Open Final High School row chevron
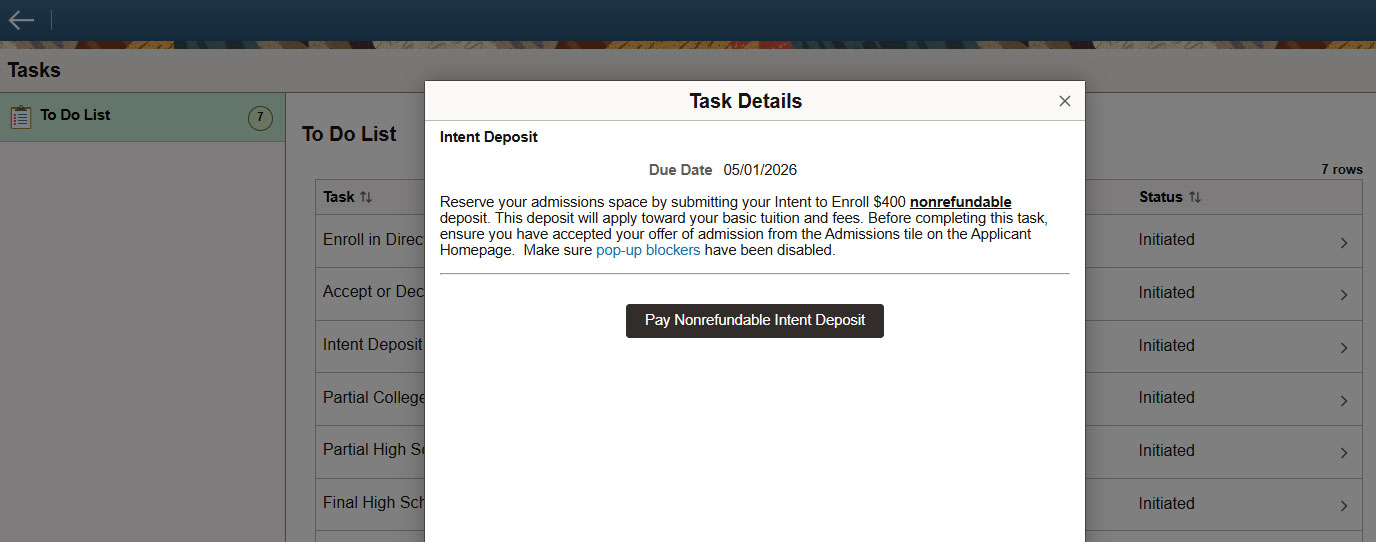This screenshot has height=542, width=1376. coord(1343,506)
